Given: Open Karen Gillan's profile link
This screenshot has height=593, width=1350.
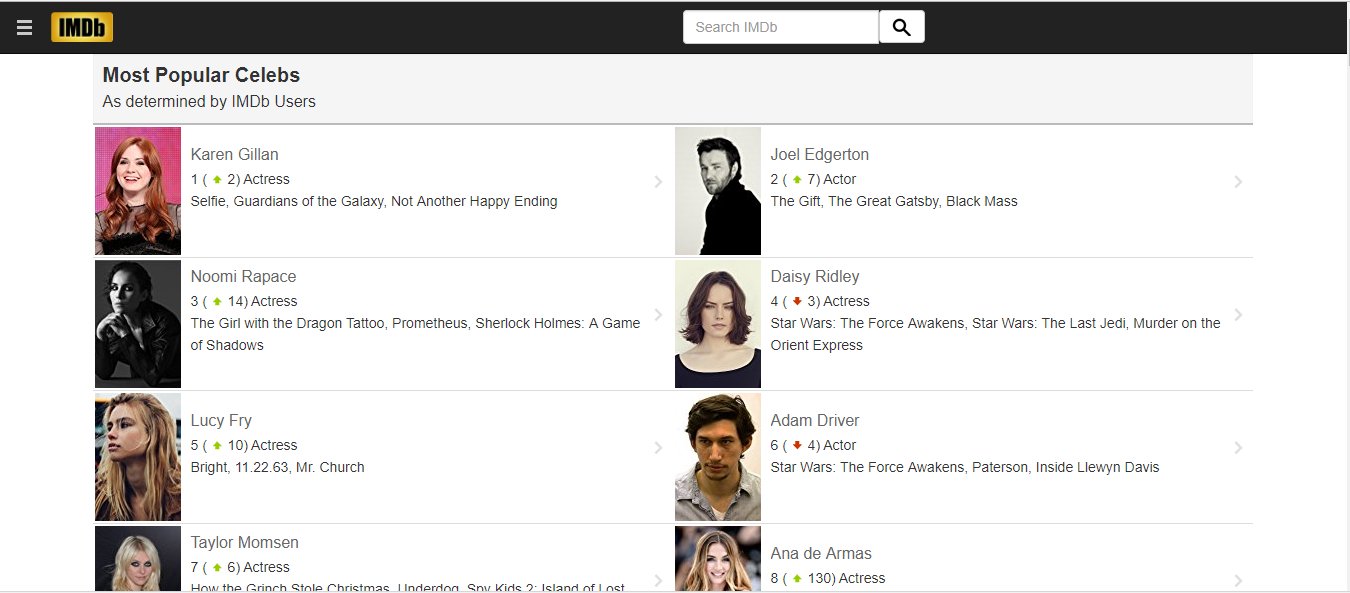Looking at the screenshot, I should [x=235, y=154].
